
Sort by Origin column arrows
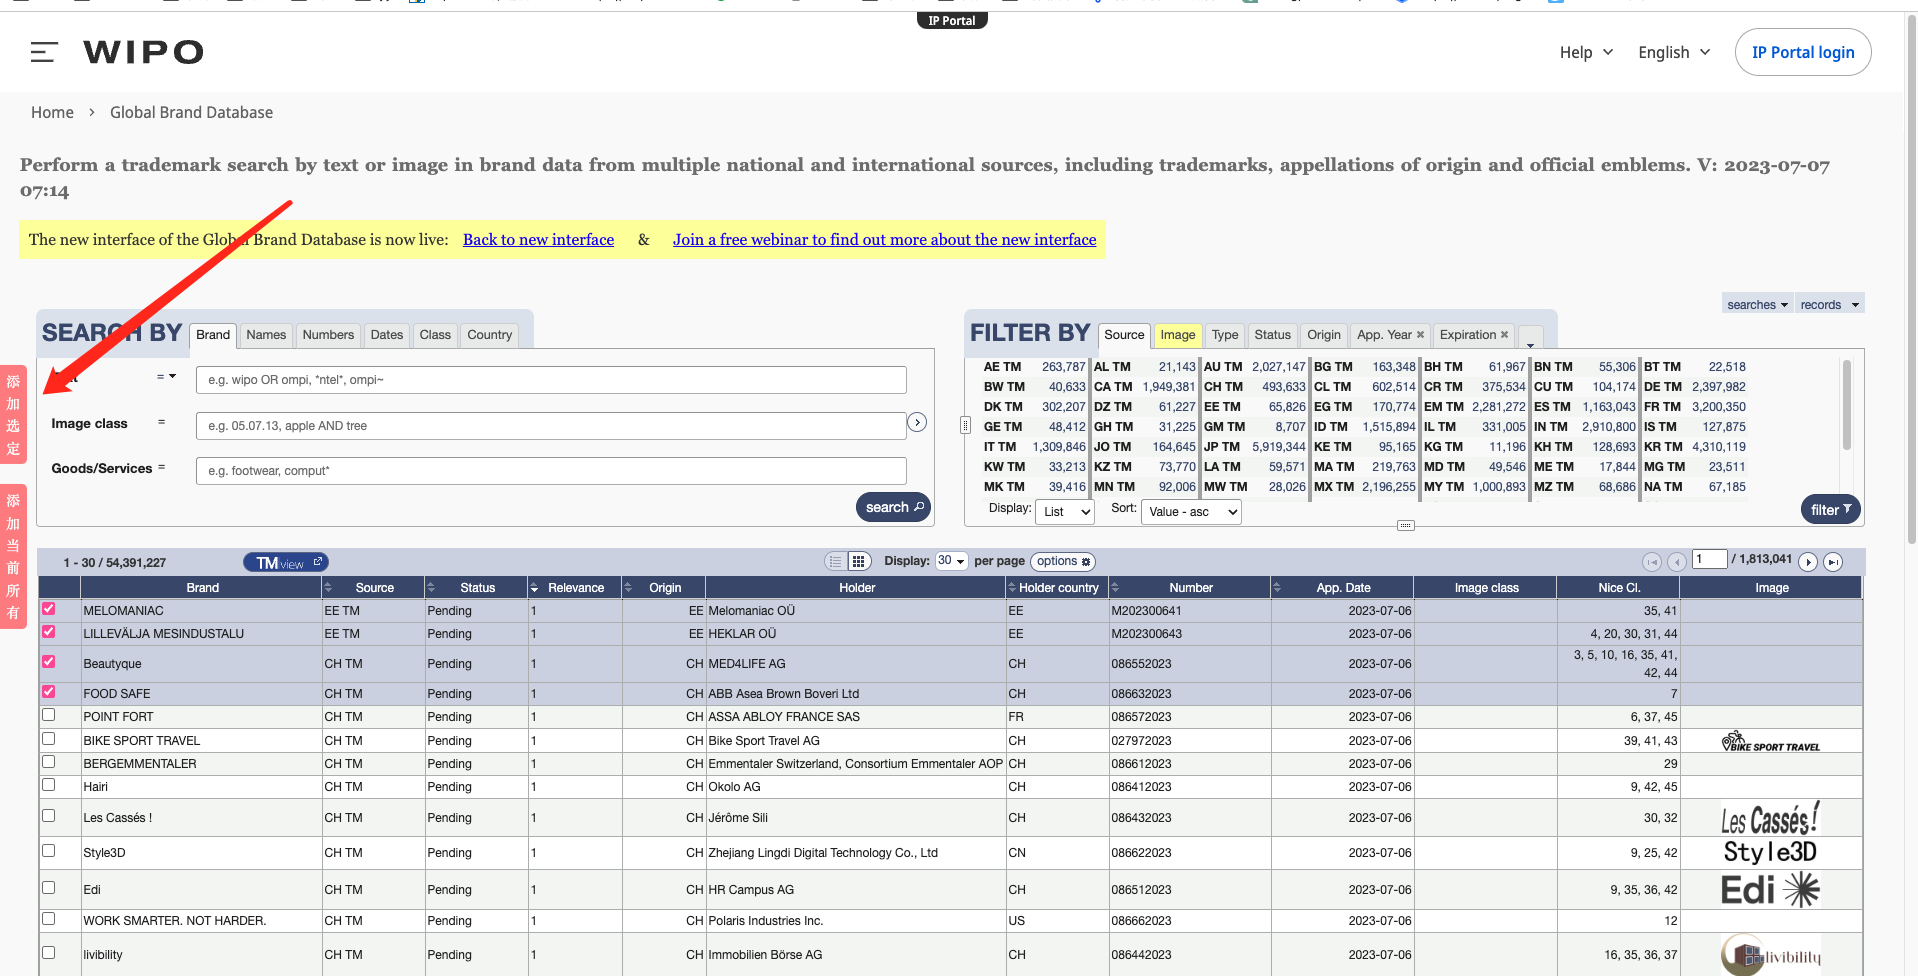click(x=628, y=588)
